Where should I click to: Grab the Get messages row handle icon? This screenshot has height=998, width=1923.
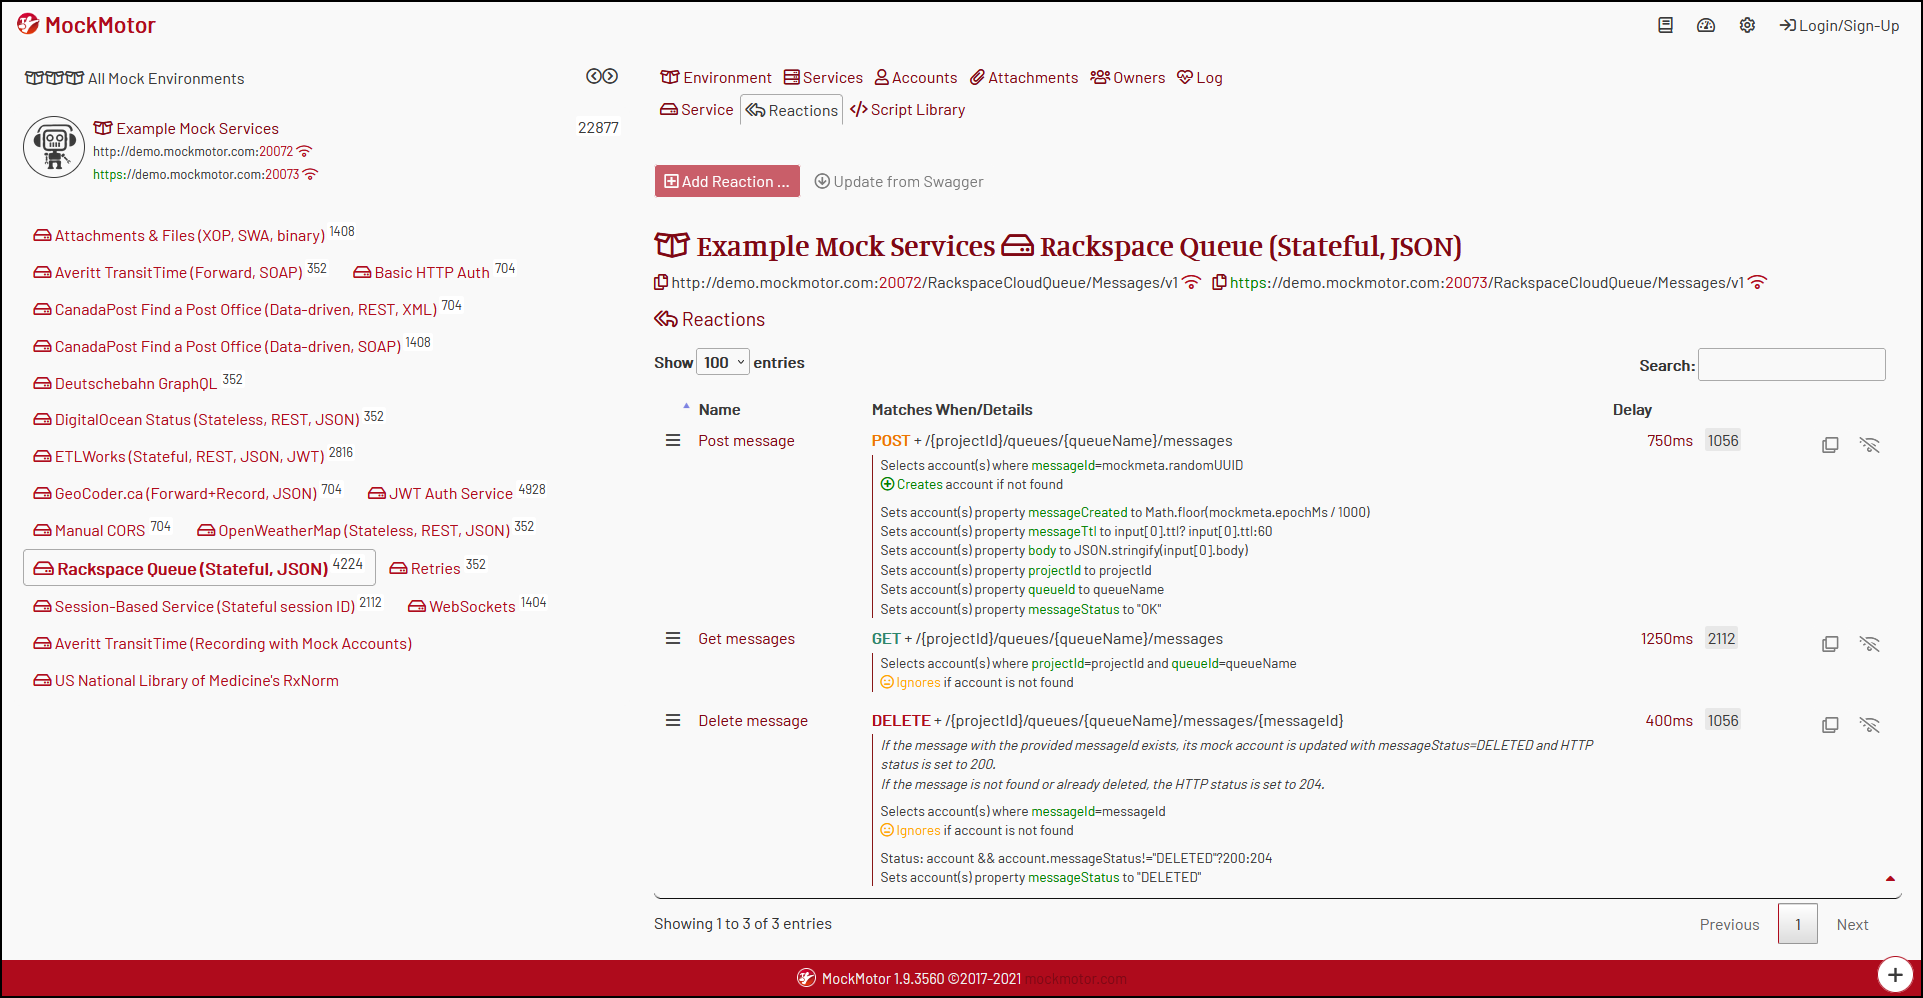pyautogui.click(x=673, y=638)
